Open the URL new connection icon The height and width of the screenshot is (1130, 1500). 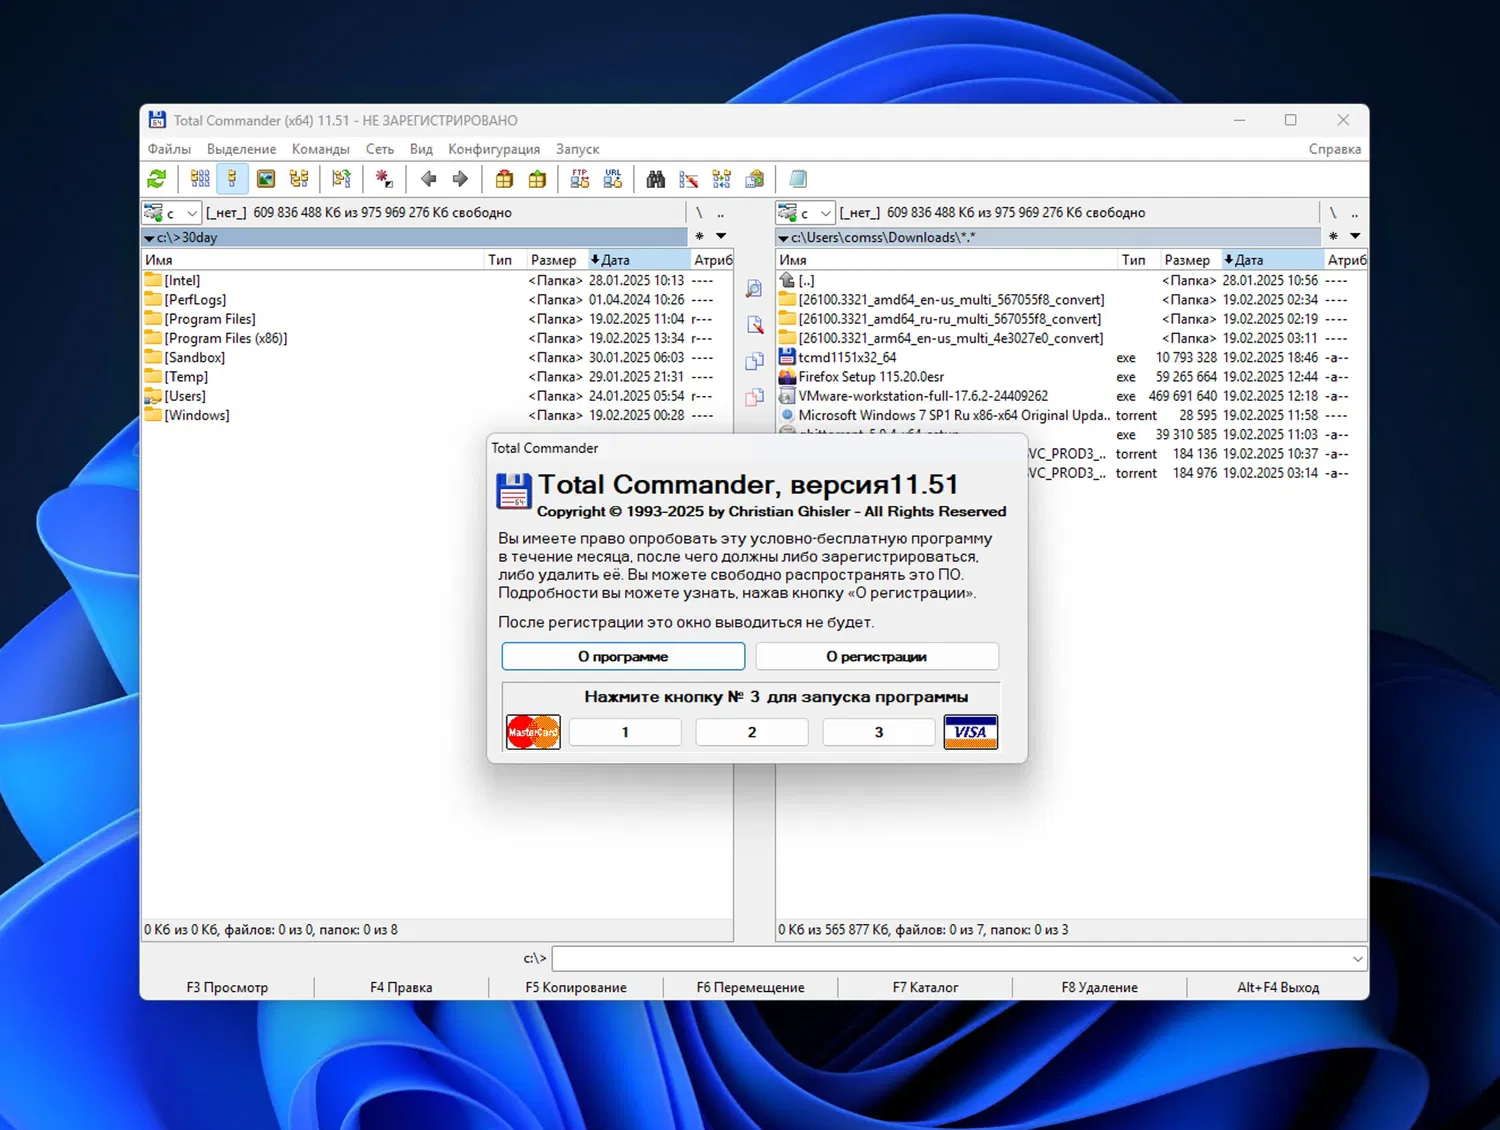click(613, 179)
